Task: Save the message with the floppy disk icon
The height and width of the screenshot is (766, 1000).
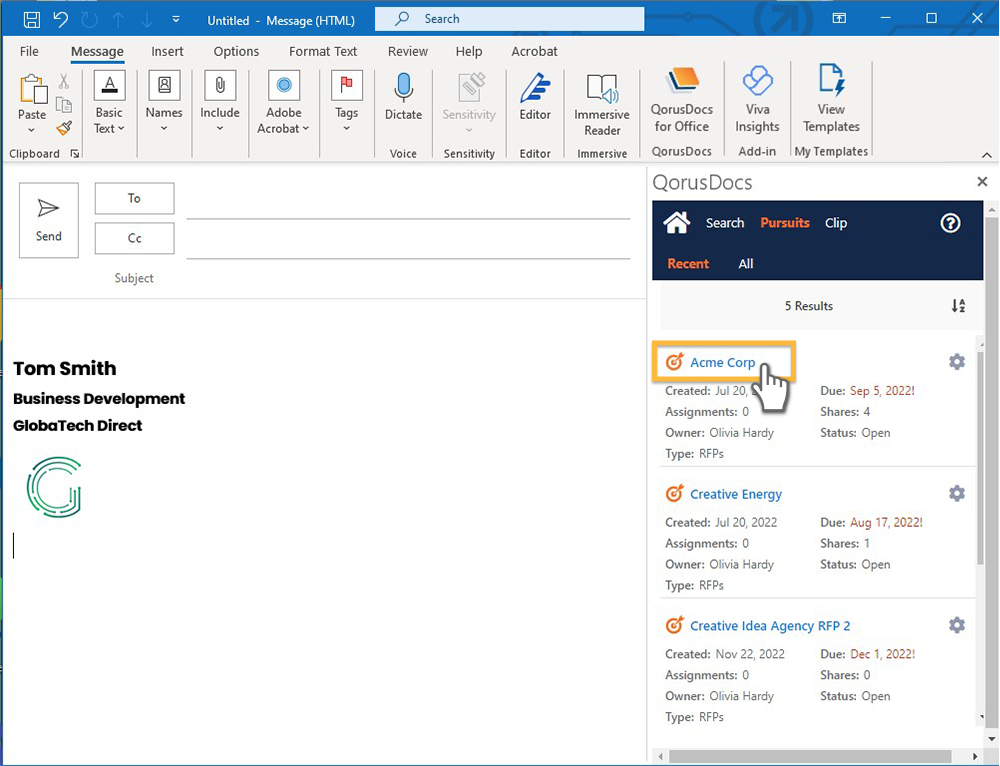Action: (31, 19)
